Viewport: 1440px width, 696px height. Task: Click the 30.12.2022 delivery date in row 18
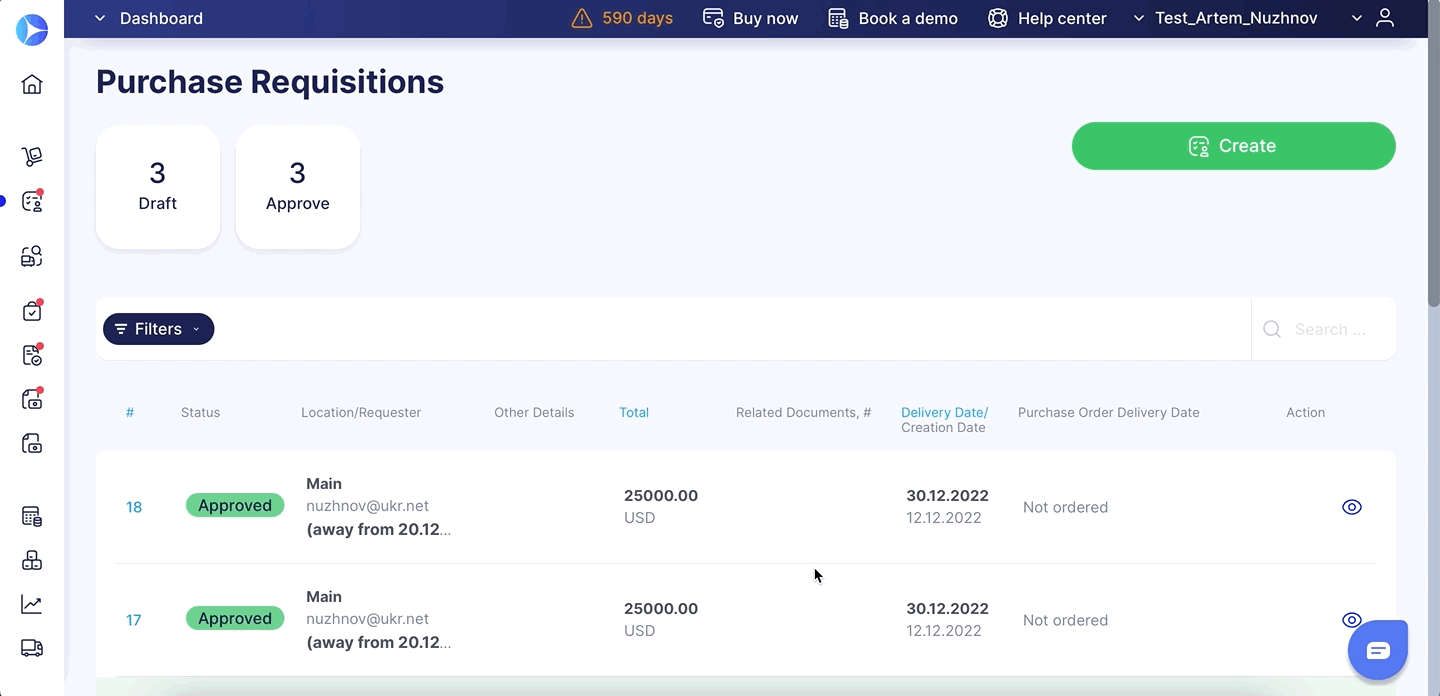point(947,496)
